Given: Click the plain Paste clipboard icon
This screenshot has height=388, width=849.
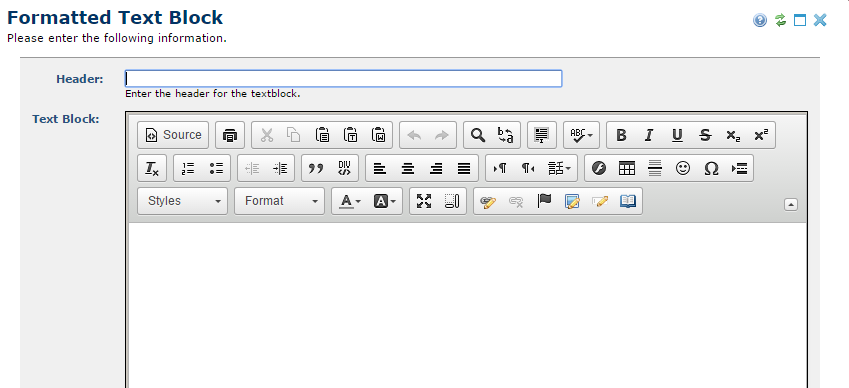Looking at the screenshot, I should coord(322,135).
